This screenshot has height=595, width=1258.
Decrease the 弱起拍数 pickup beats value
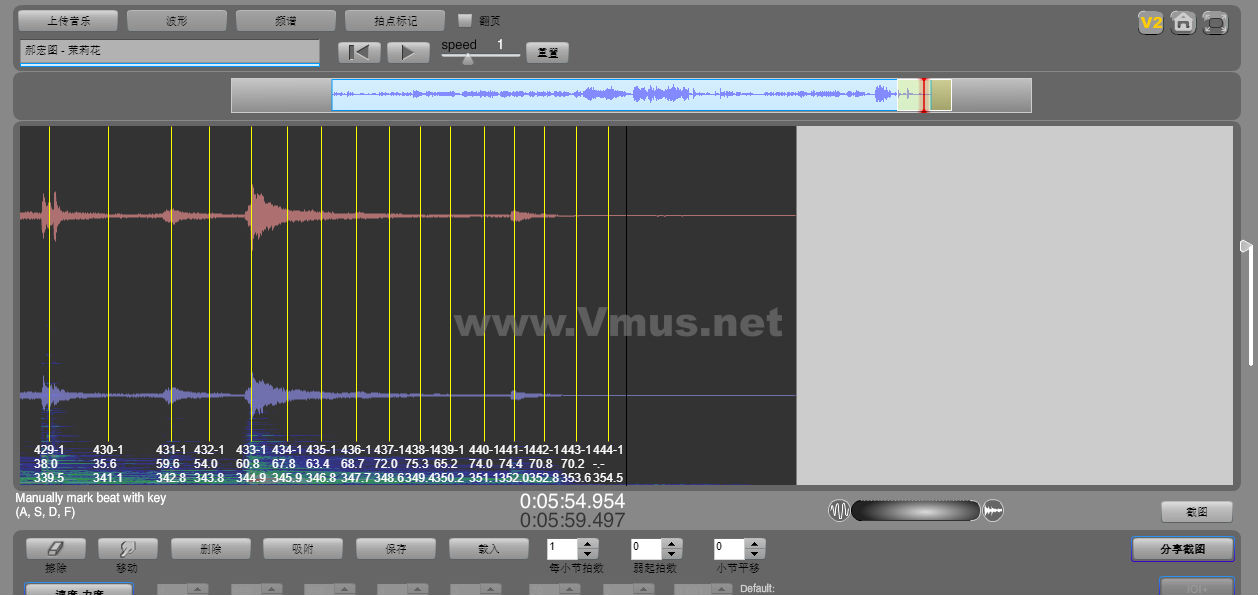[672, 554]
